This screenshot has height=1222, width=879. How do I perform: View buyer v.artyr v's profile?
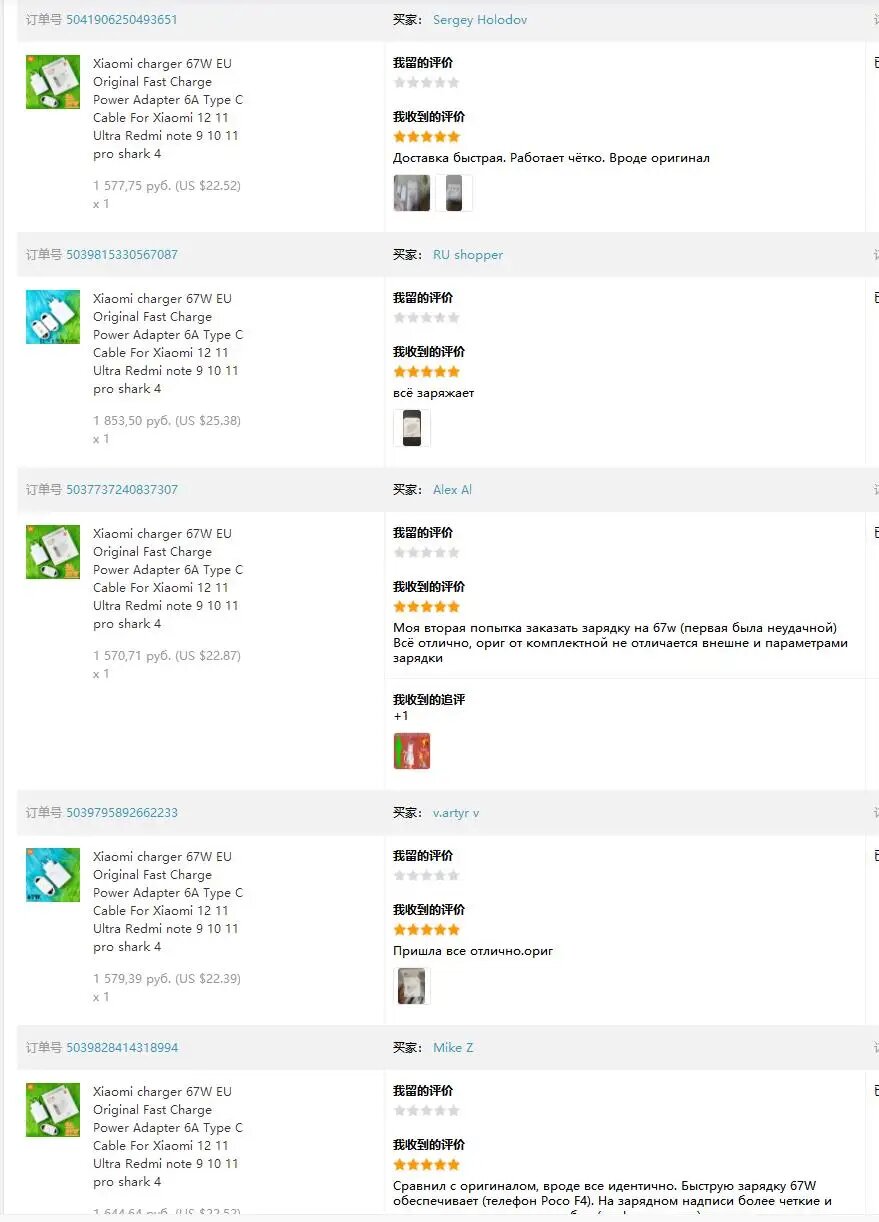[456, 813]
